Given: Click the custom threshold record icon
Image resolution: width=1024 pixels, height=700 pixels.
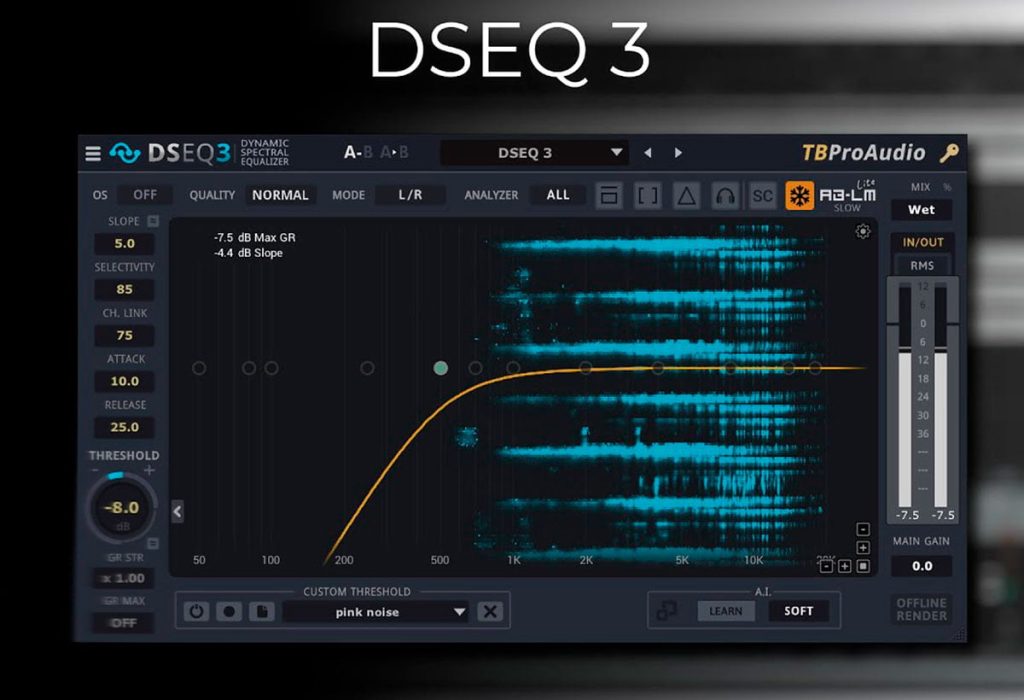Looking at the screenshot, I should coord(229,611).
